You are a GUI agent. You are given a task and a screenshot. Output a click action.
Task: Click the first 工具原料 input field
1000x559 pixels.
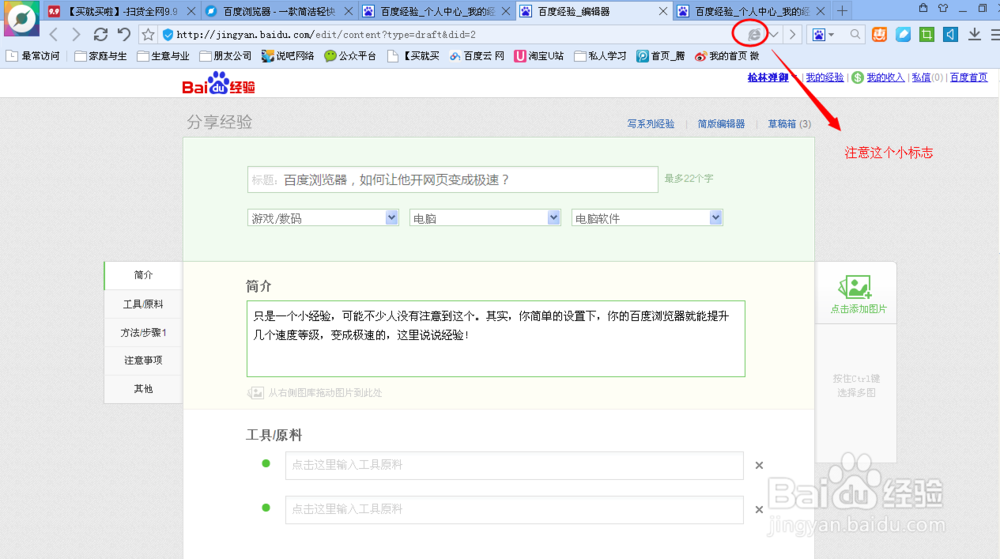click(514, 465)
